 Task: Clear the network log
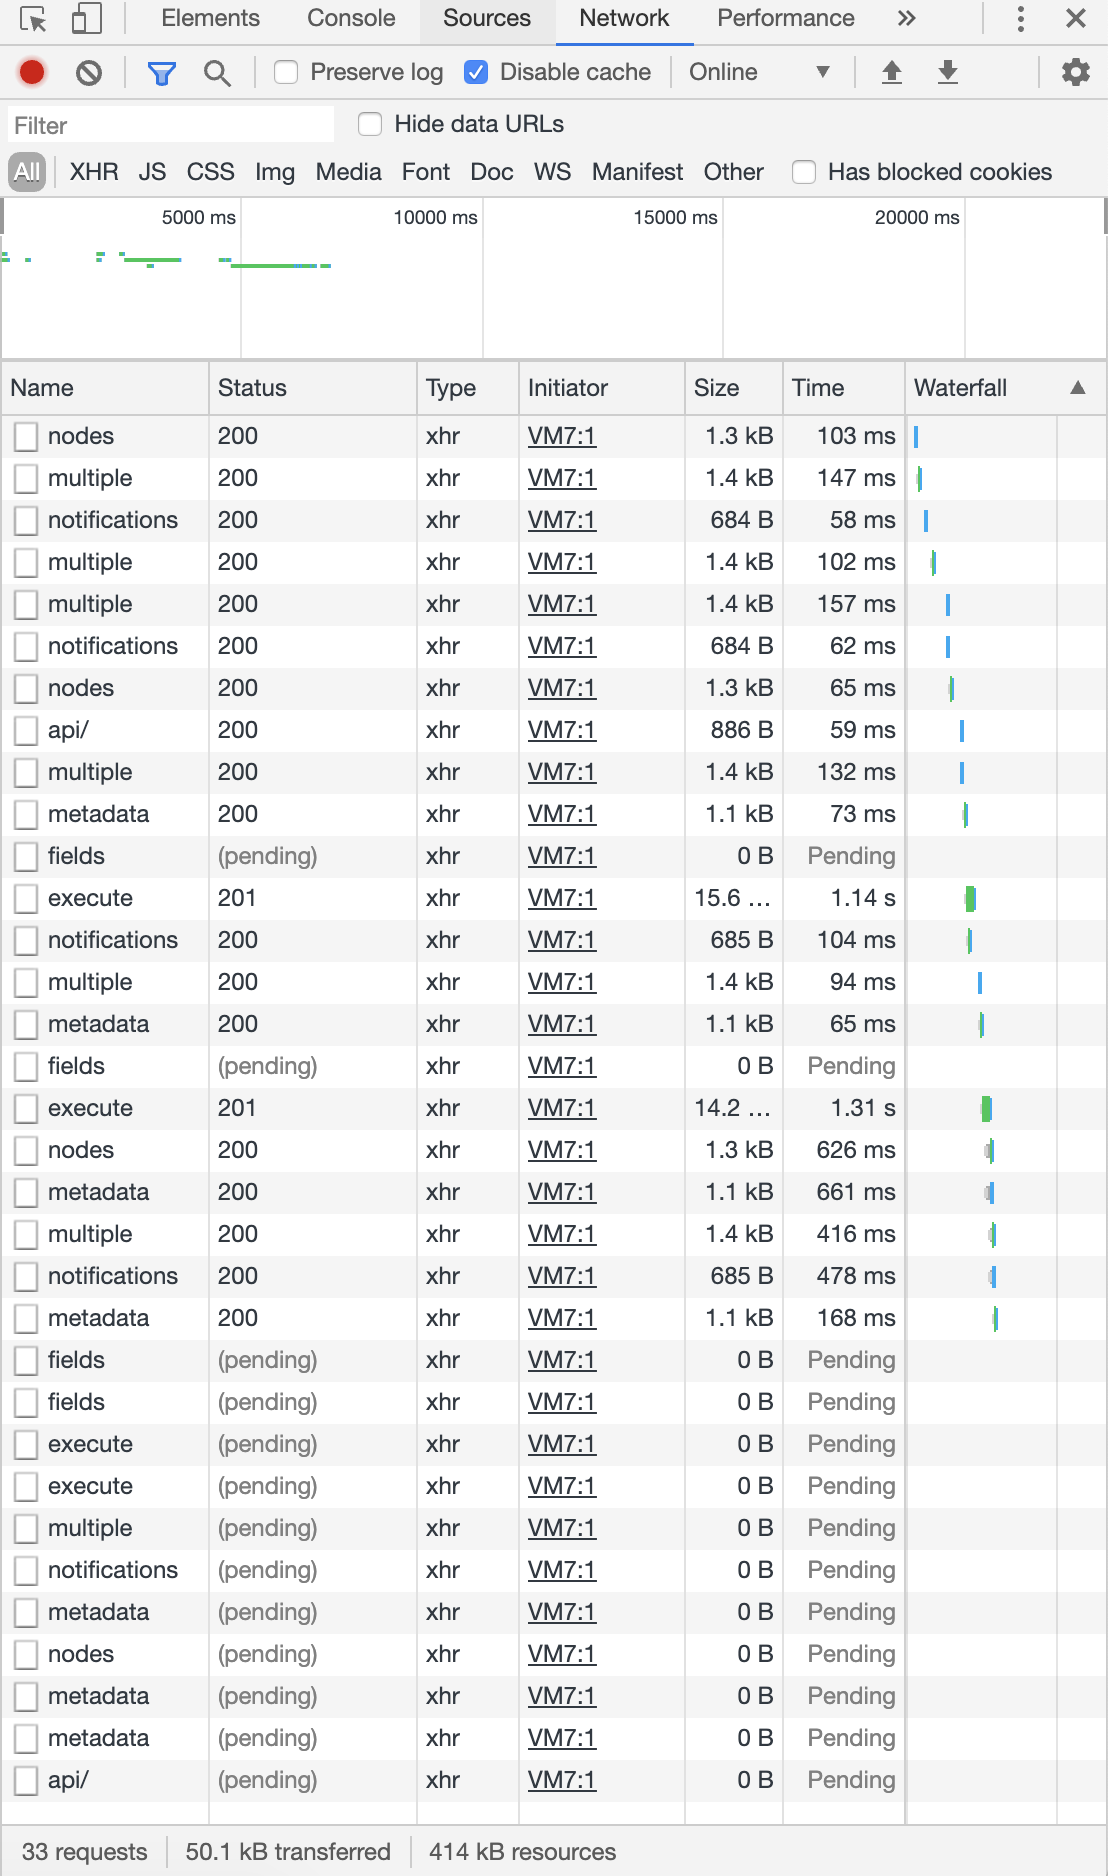[x=89, y=72]
